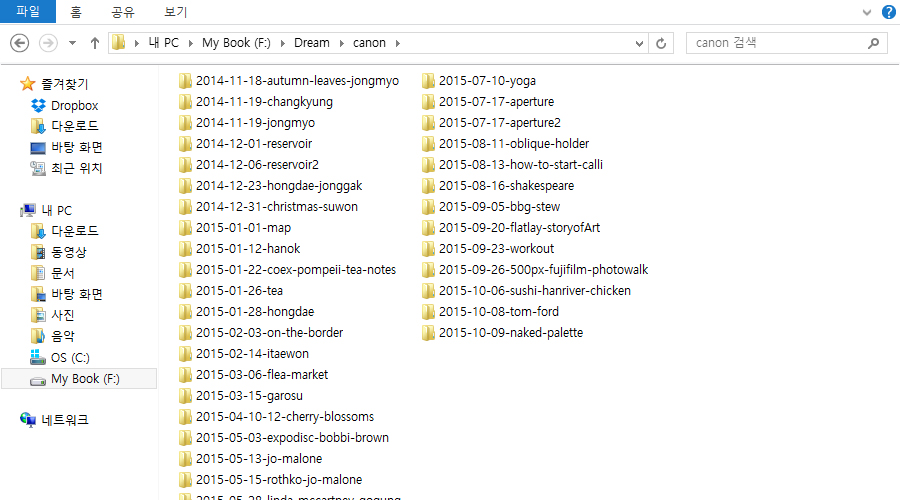Switch to the 보기 ribbon tab

tap(175, 12)
